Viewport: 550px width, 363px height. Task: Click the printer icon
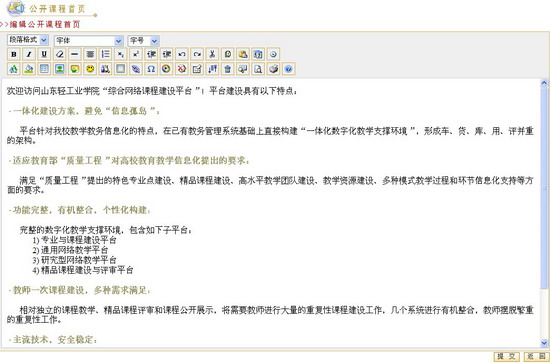(274, 69)
